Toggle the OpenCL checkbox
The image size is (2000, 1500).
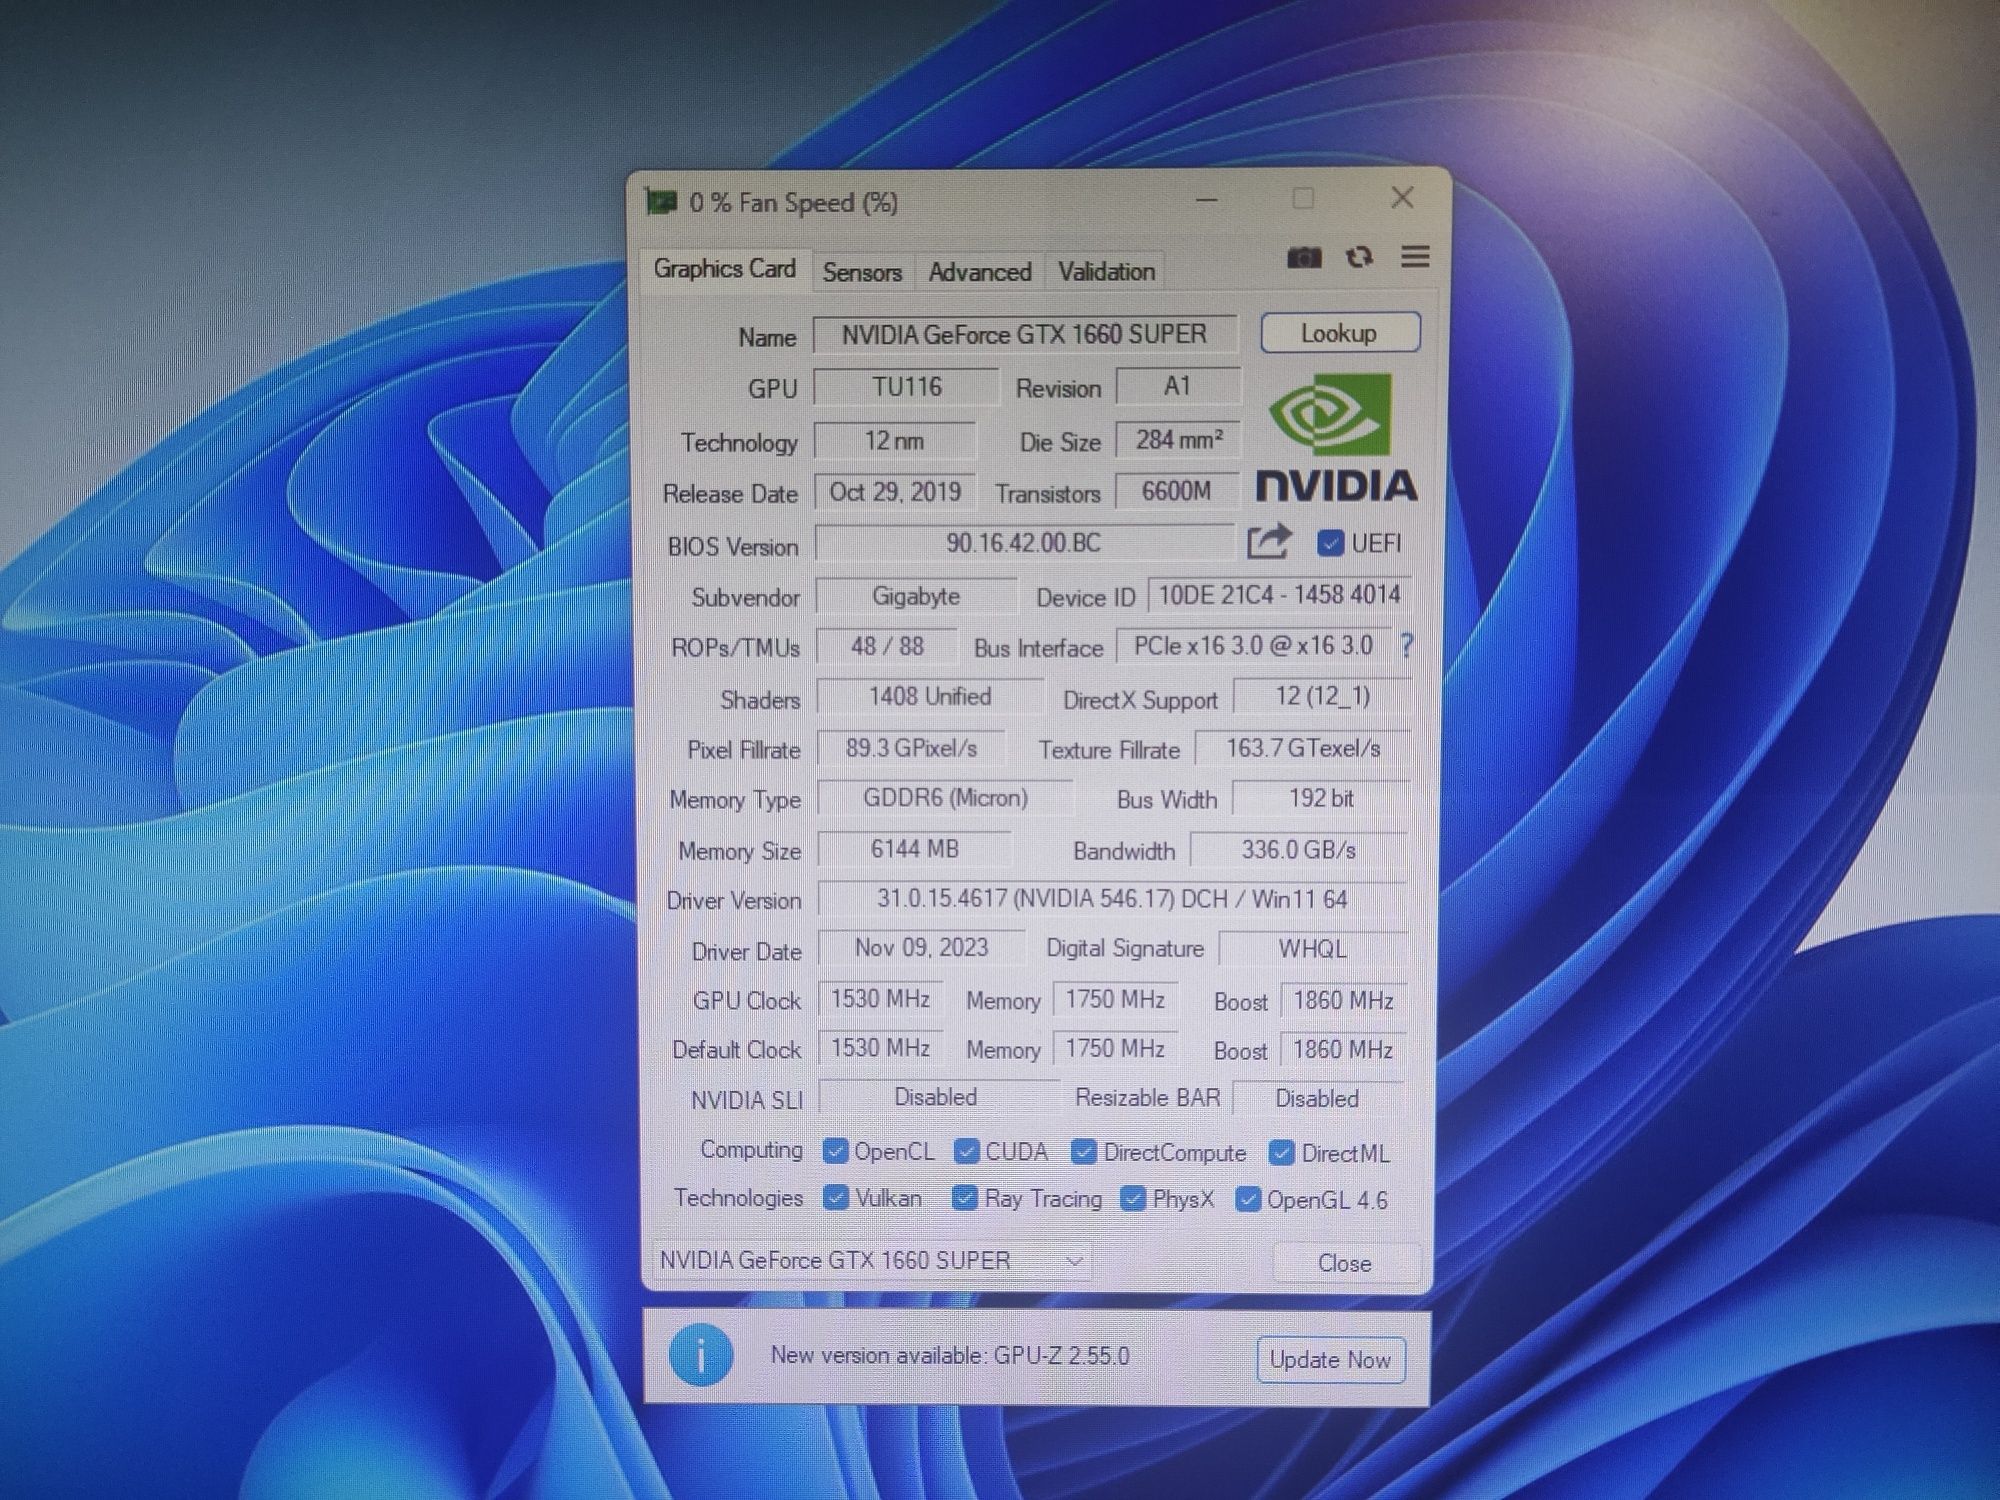[x=835, y=1151]
